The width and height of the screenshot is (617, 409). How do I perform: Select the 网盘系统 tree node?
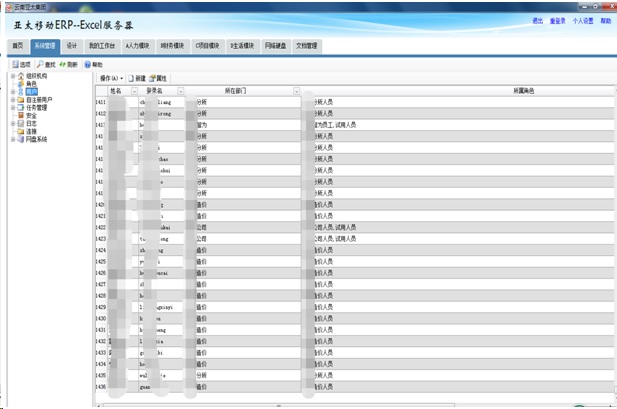point(35,139)
